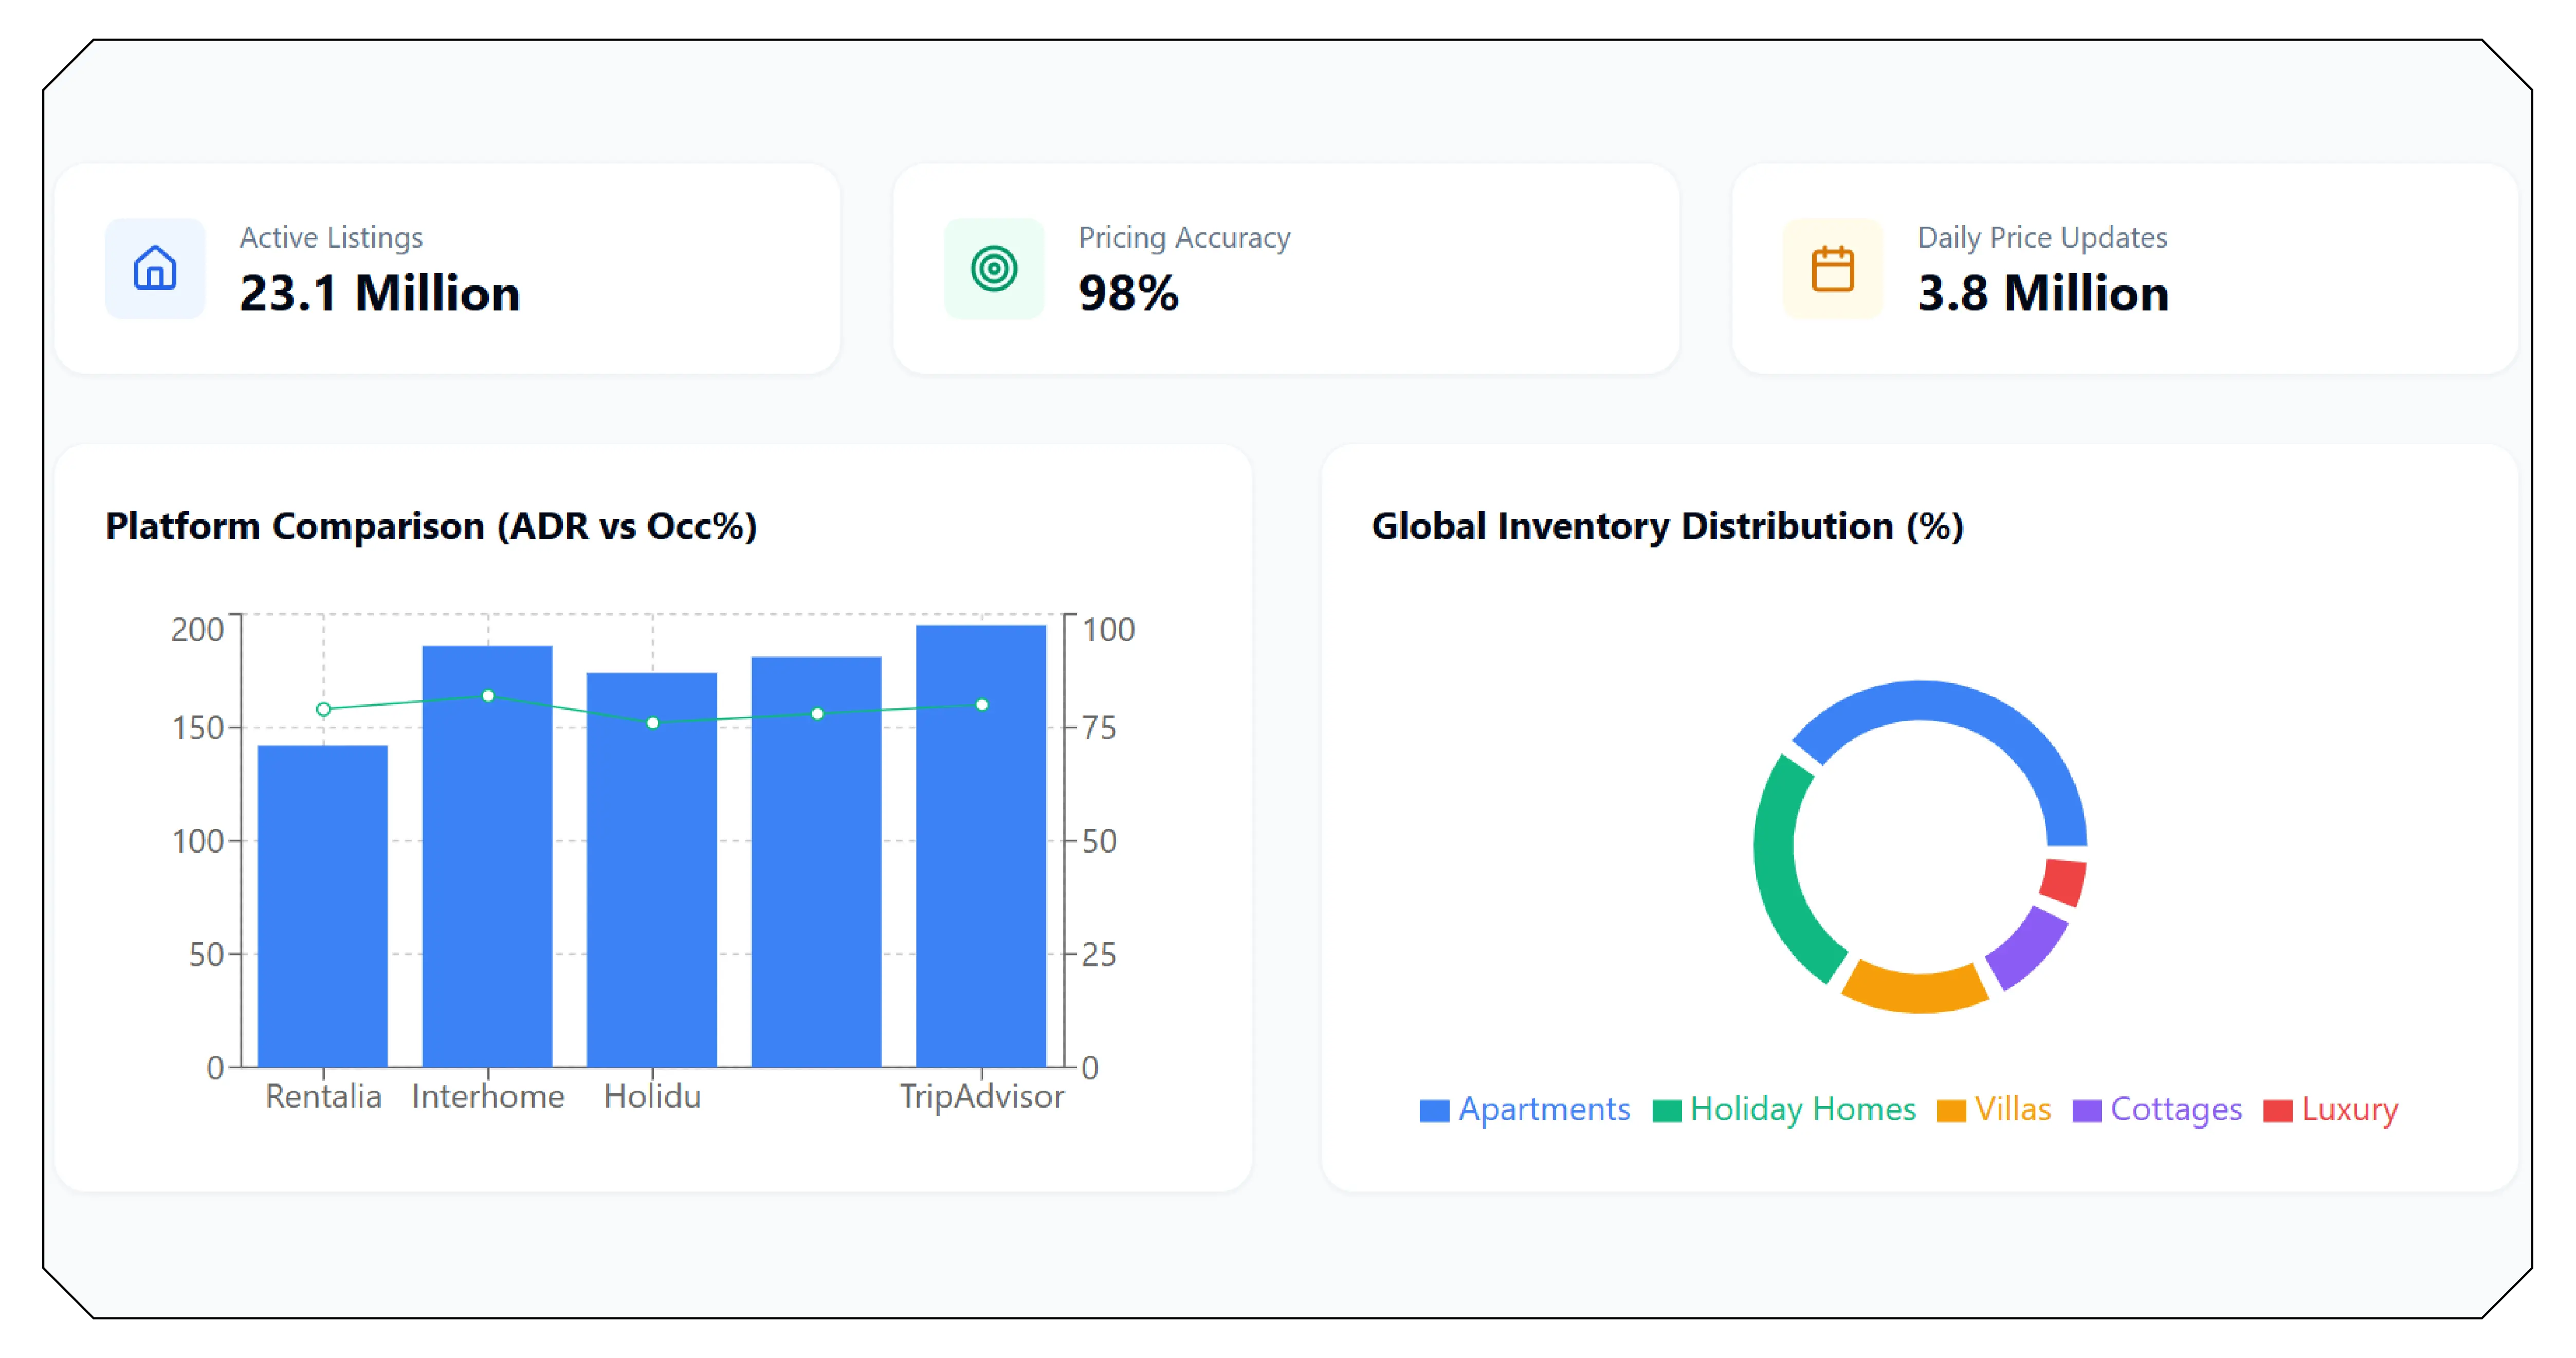This screenshot has width=2576, height=1358.
Task: Click the Luxury legend label
Action: click(2350, 1110)
